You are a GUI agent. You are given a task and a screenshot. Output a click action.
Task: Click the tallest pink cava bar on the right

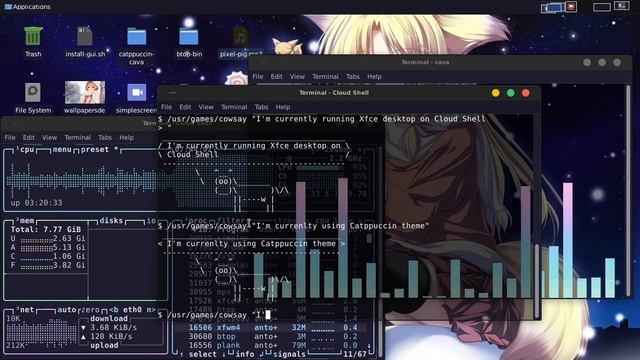pos(567,240)
